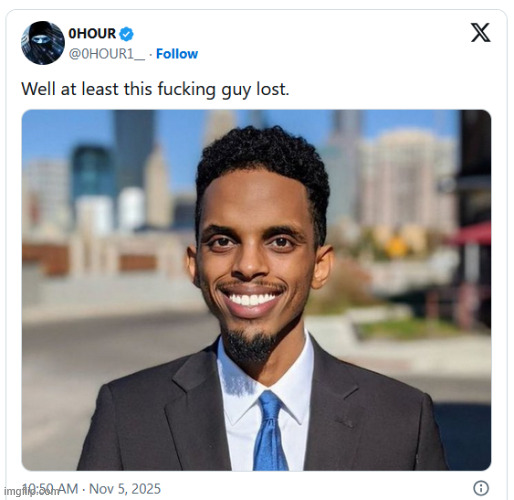The image size is (514, 500).
Task: Open the embedded tweet photo
Action: click(x=256, y=290)
